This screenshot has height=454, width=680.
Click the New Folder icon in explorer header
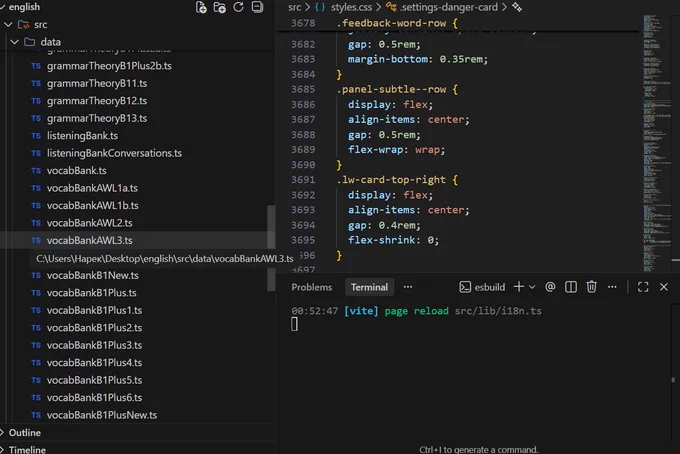tap(220, 7)
